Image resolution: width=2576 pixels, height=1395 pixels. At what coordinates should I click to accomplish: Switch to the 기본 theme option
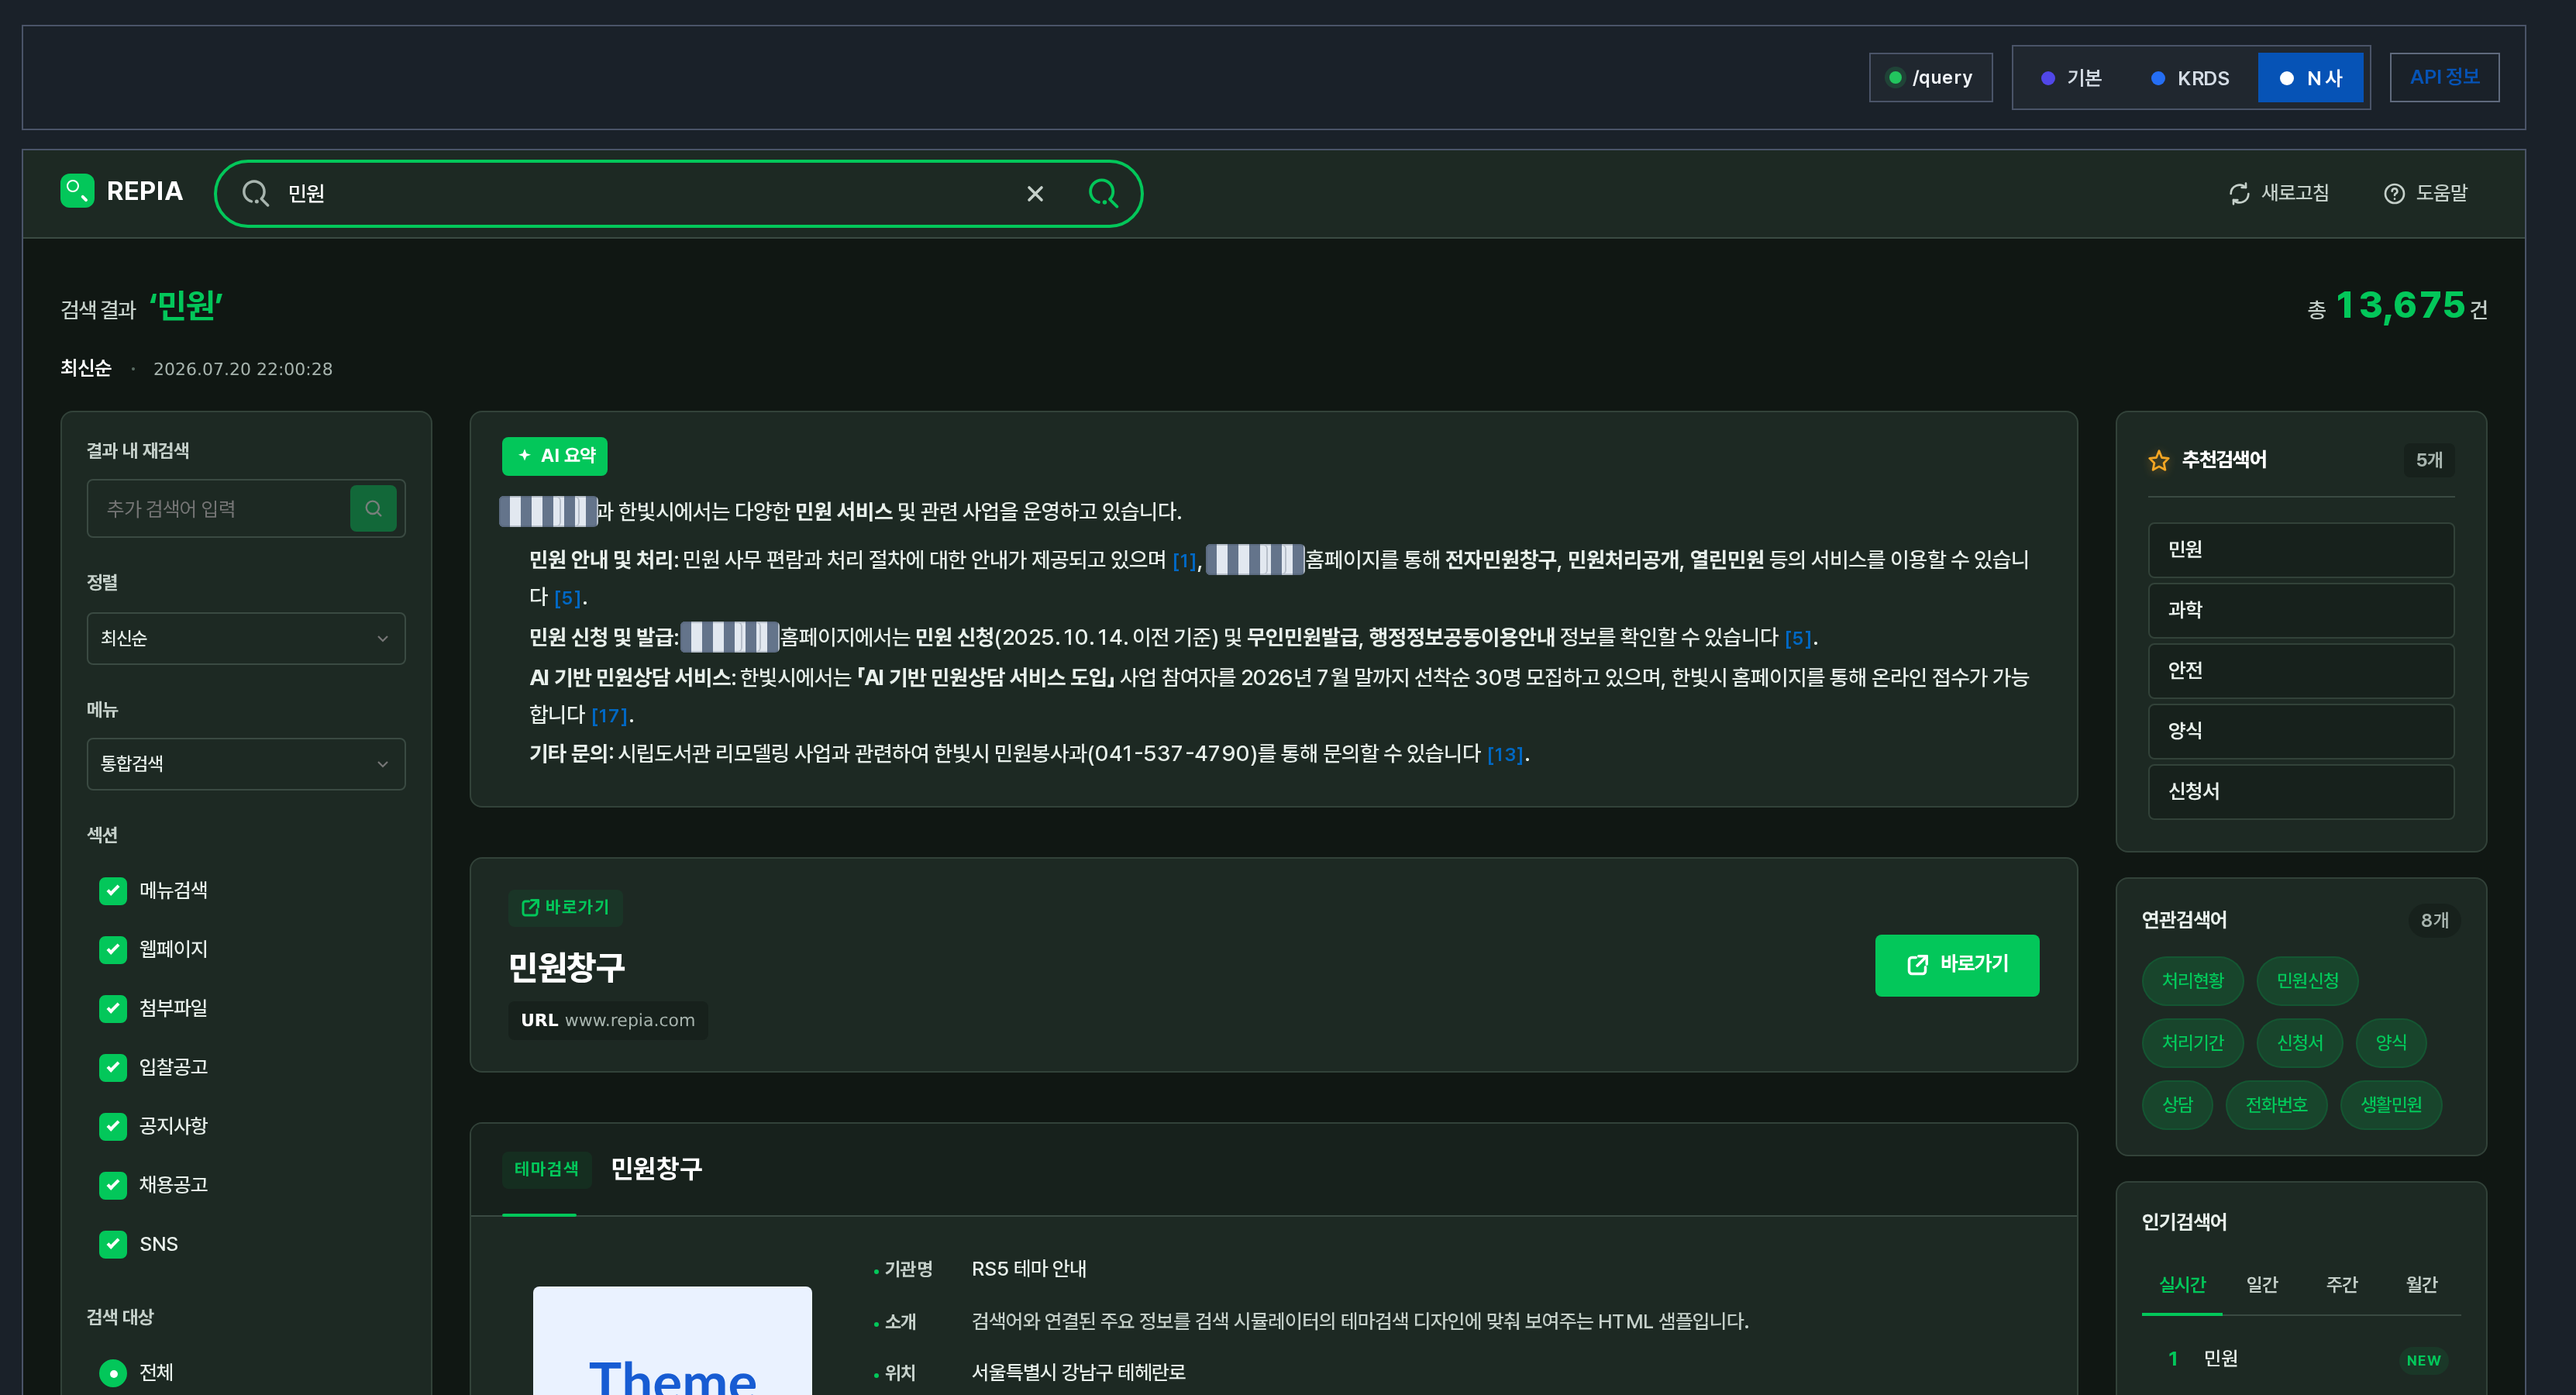[x=2072, y=78]
